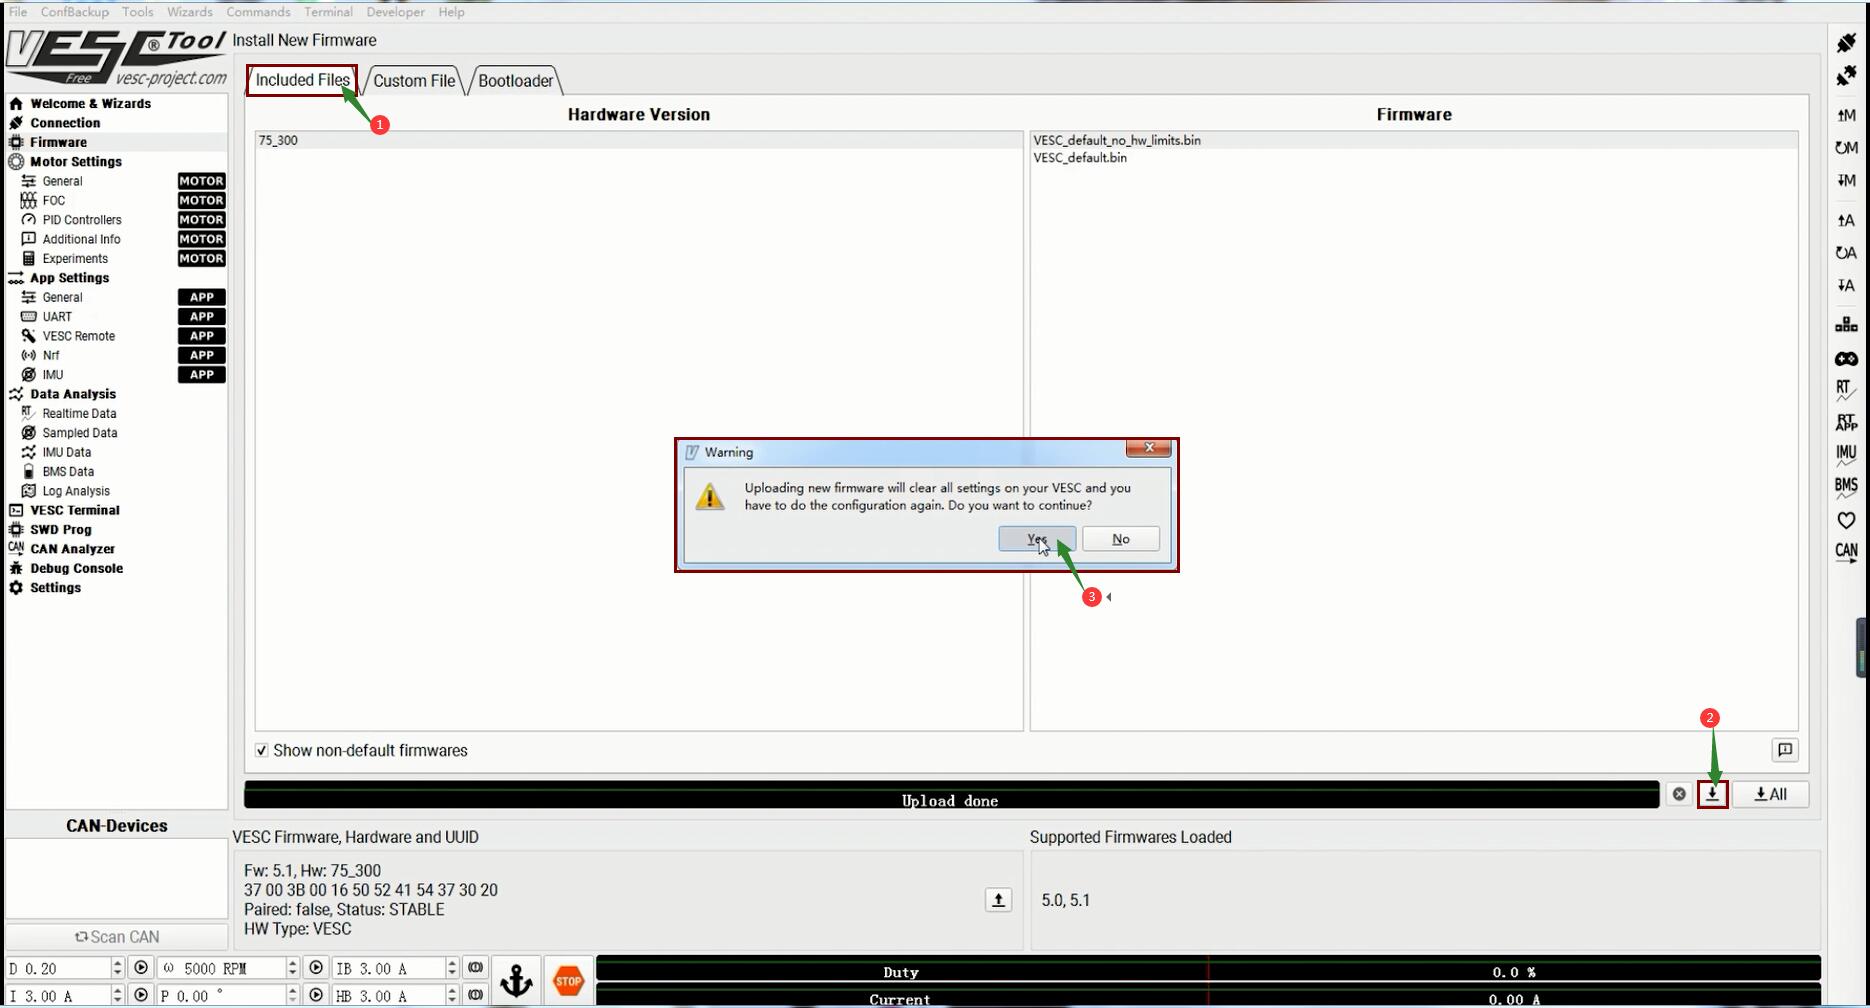Enable RT realtime data streaming icon
Viewport: 1870px width, 1008px height.
click(x=1846, y=390)
